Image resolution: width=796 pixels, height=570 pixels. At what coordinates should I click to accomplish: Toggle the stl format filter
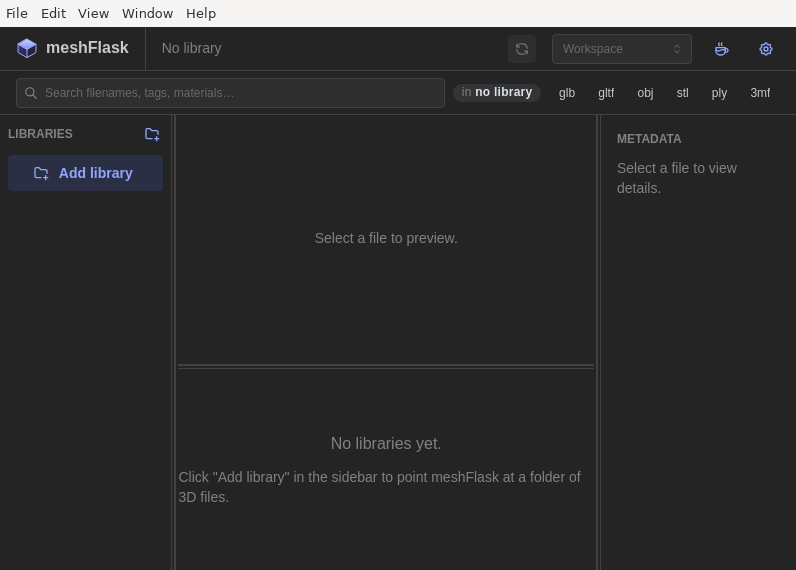pyautogui.click(x=682, y=93)
